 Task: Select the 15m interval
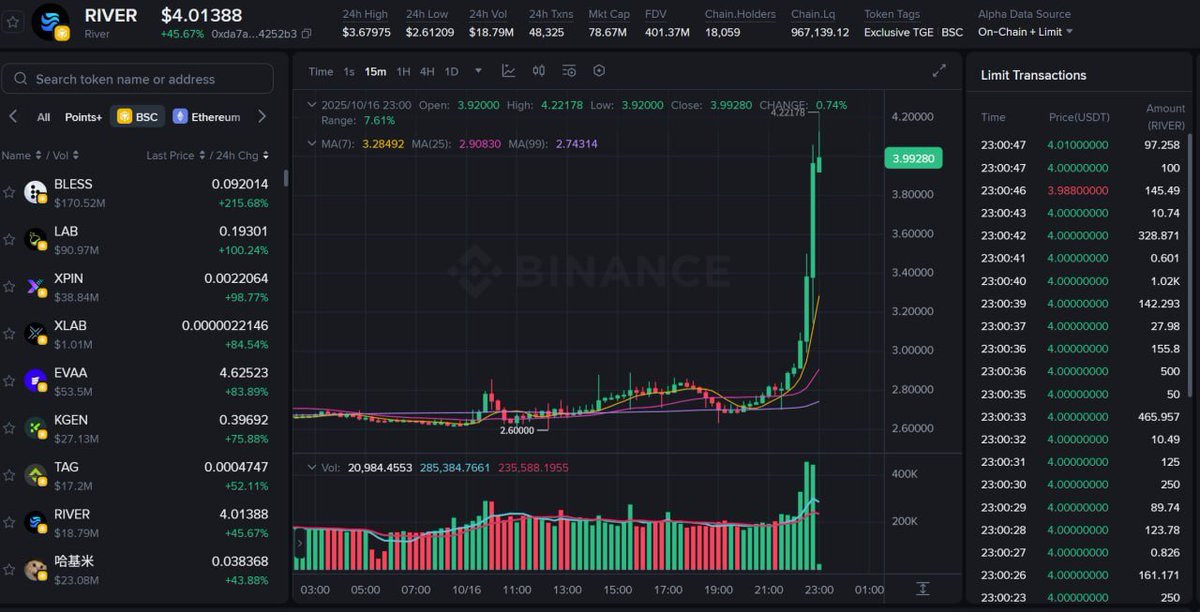375,71
